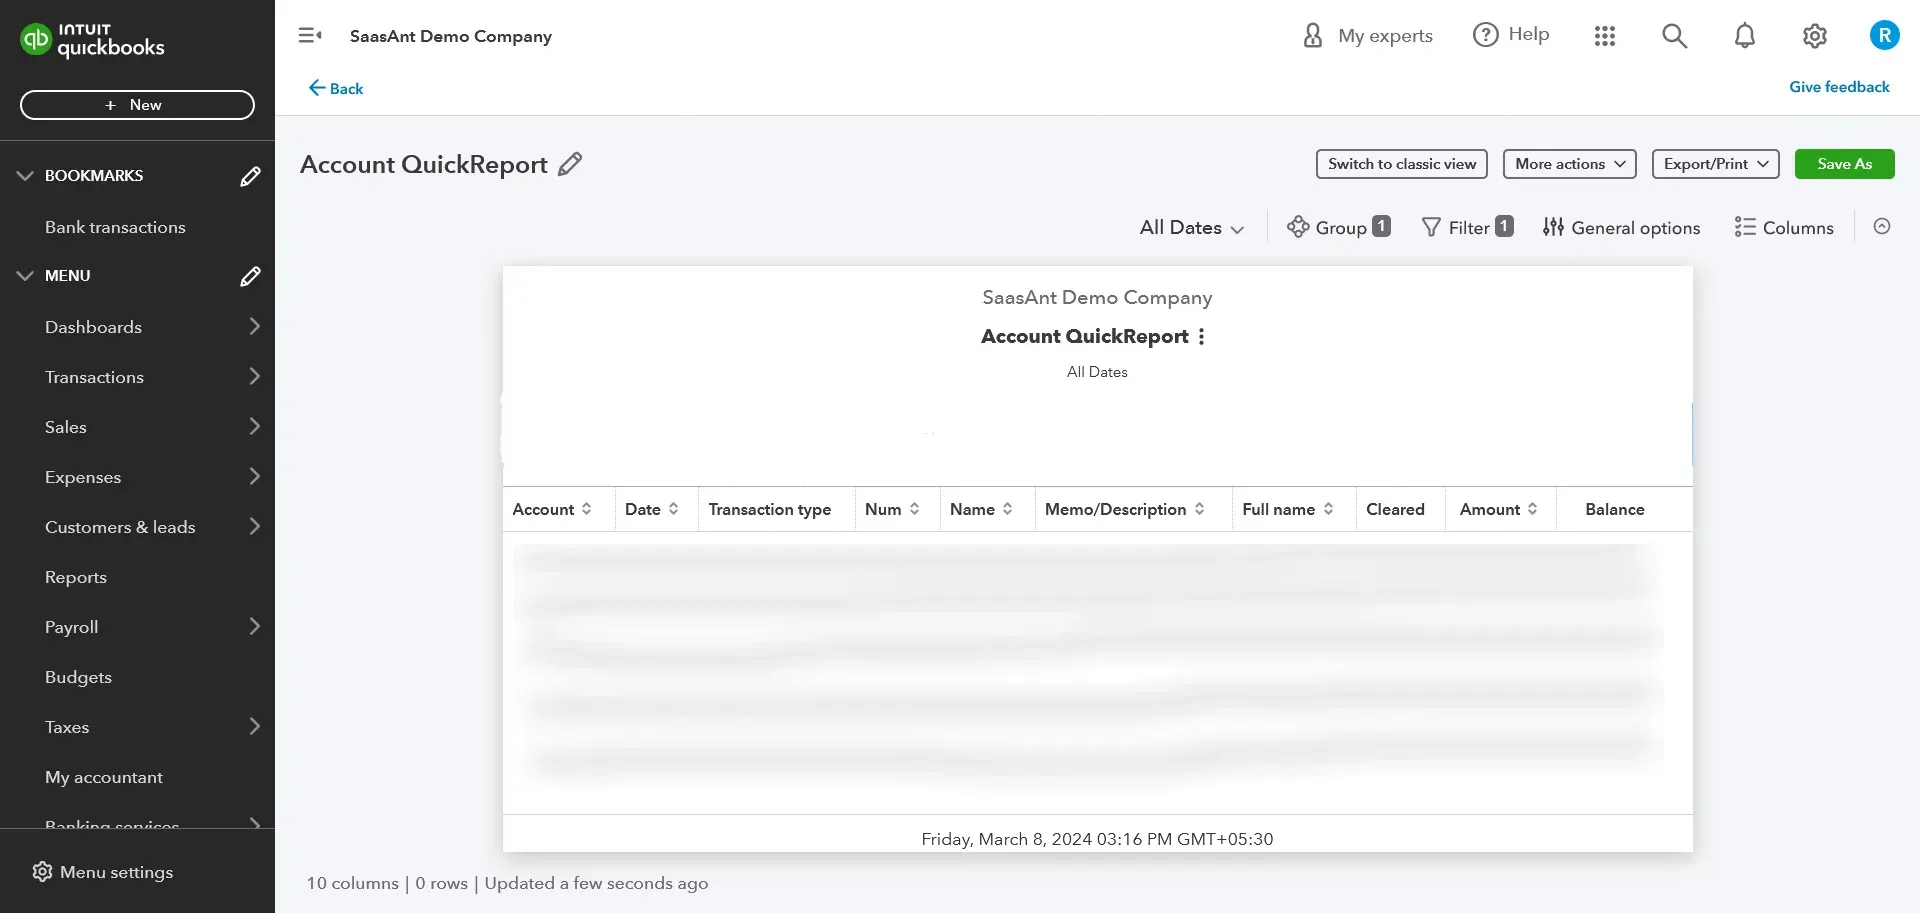1920x913 pixels.
Task: Click Back link
Action: tap(336, 88)
